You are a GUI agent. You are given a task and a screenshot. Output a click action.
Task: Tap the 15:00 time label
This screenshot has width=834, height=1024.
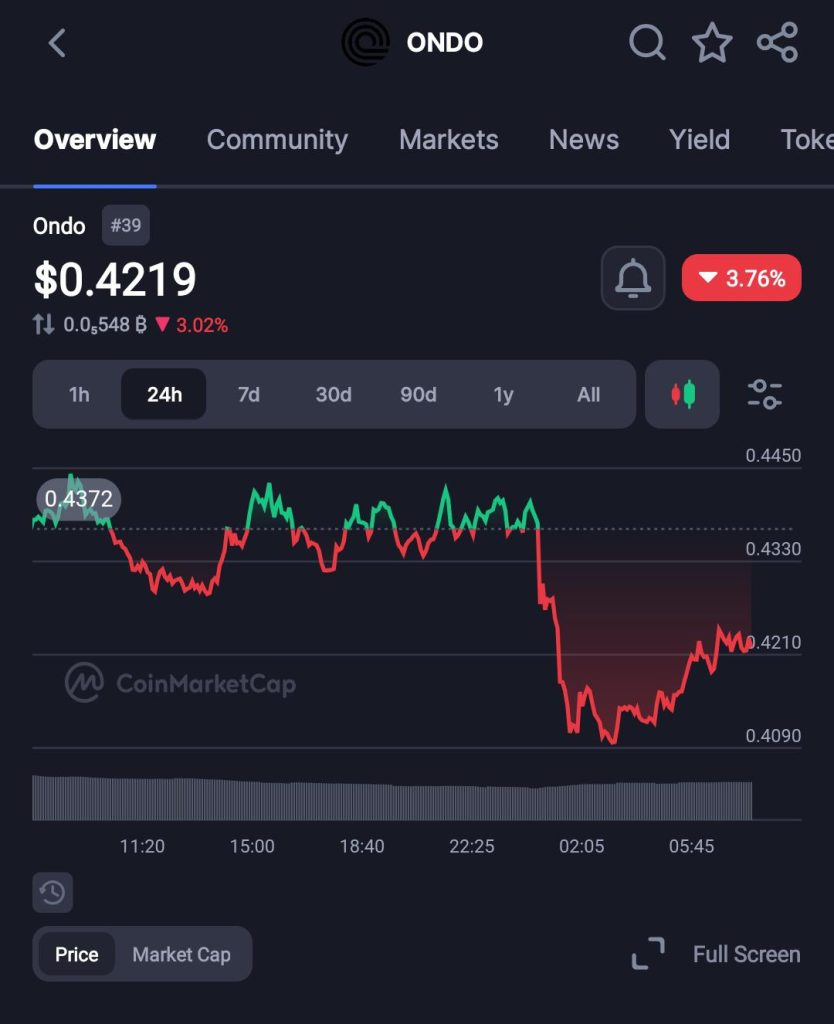tap(252, 846)
